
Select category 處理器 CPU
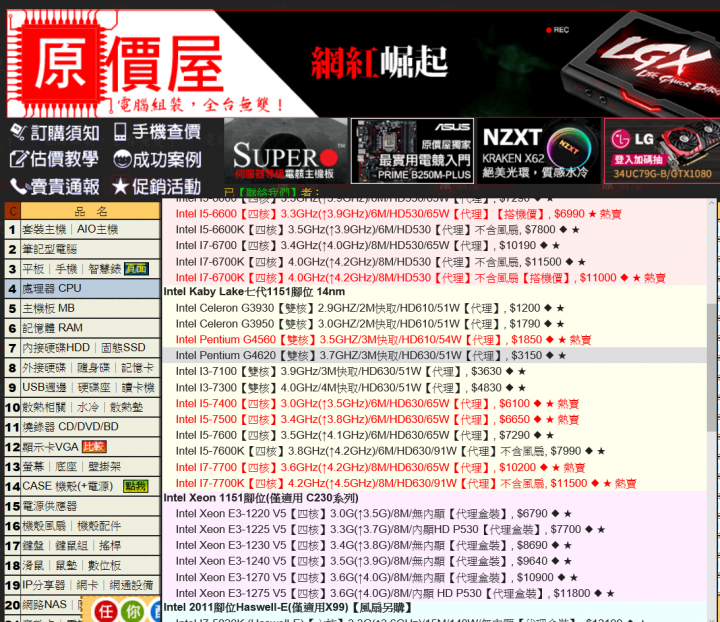pyautogui.click(x=90, y=289)
